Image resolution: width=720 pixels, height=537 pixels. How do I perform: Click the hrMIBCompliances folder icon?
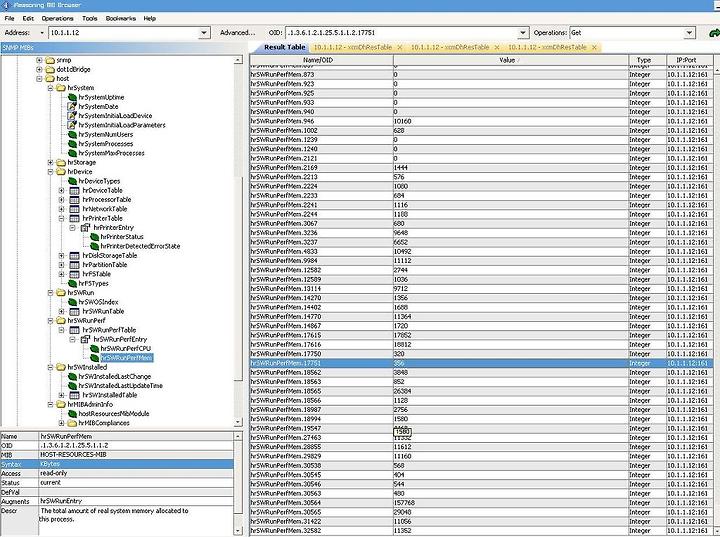(x=72, y=423)
